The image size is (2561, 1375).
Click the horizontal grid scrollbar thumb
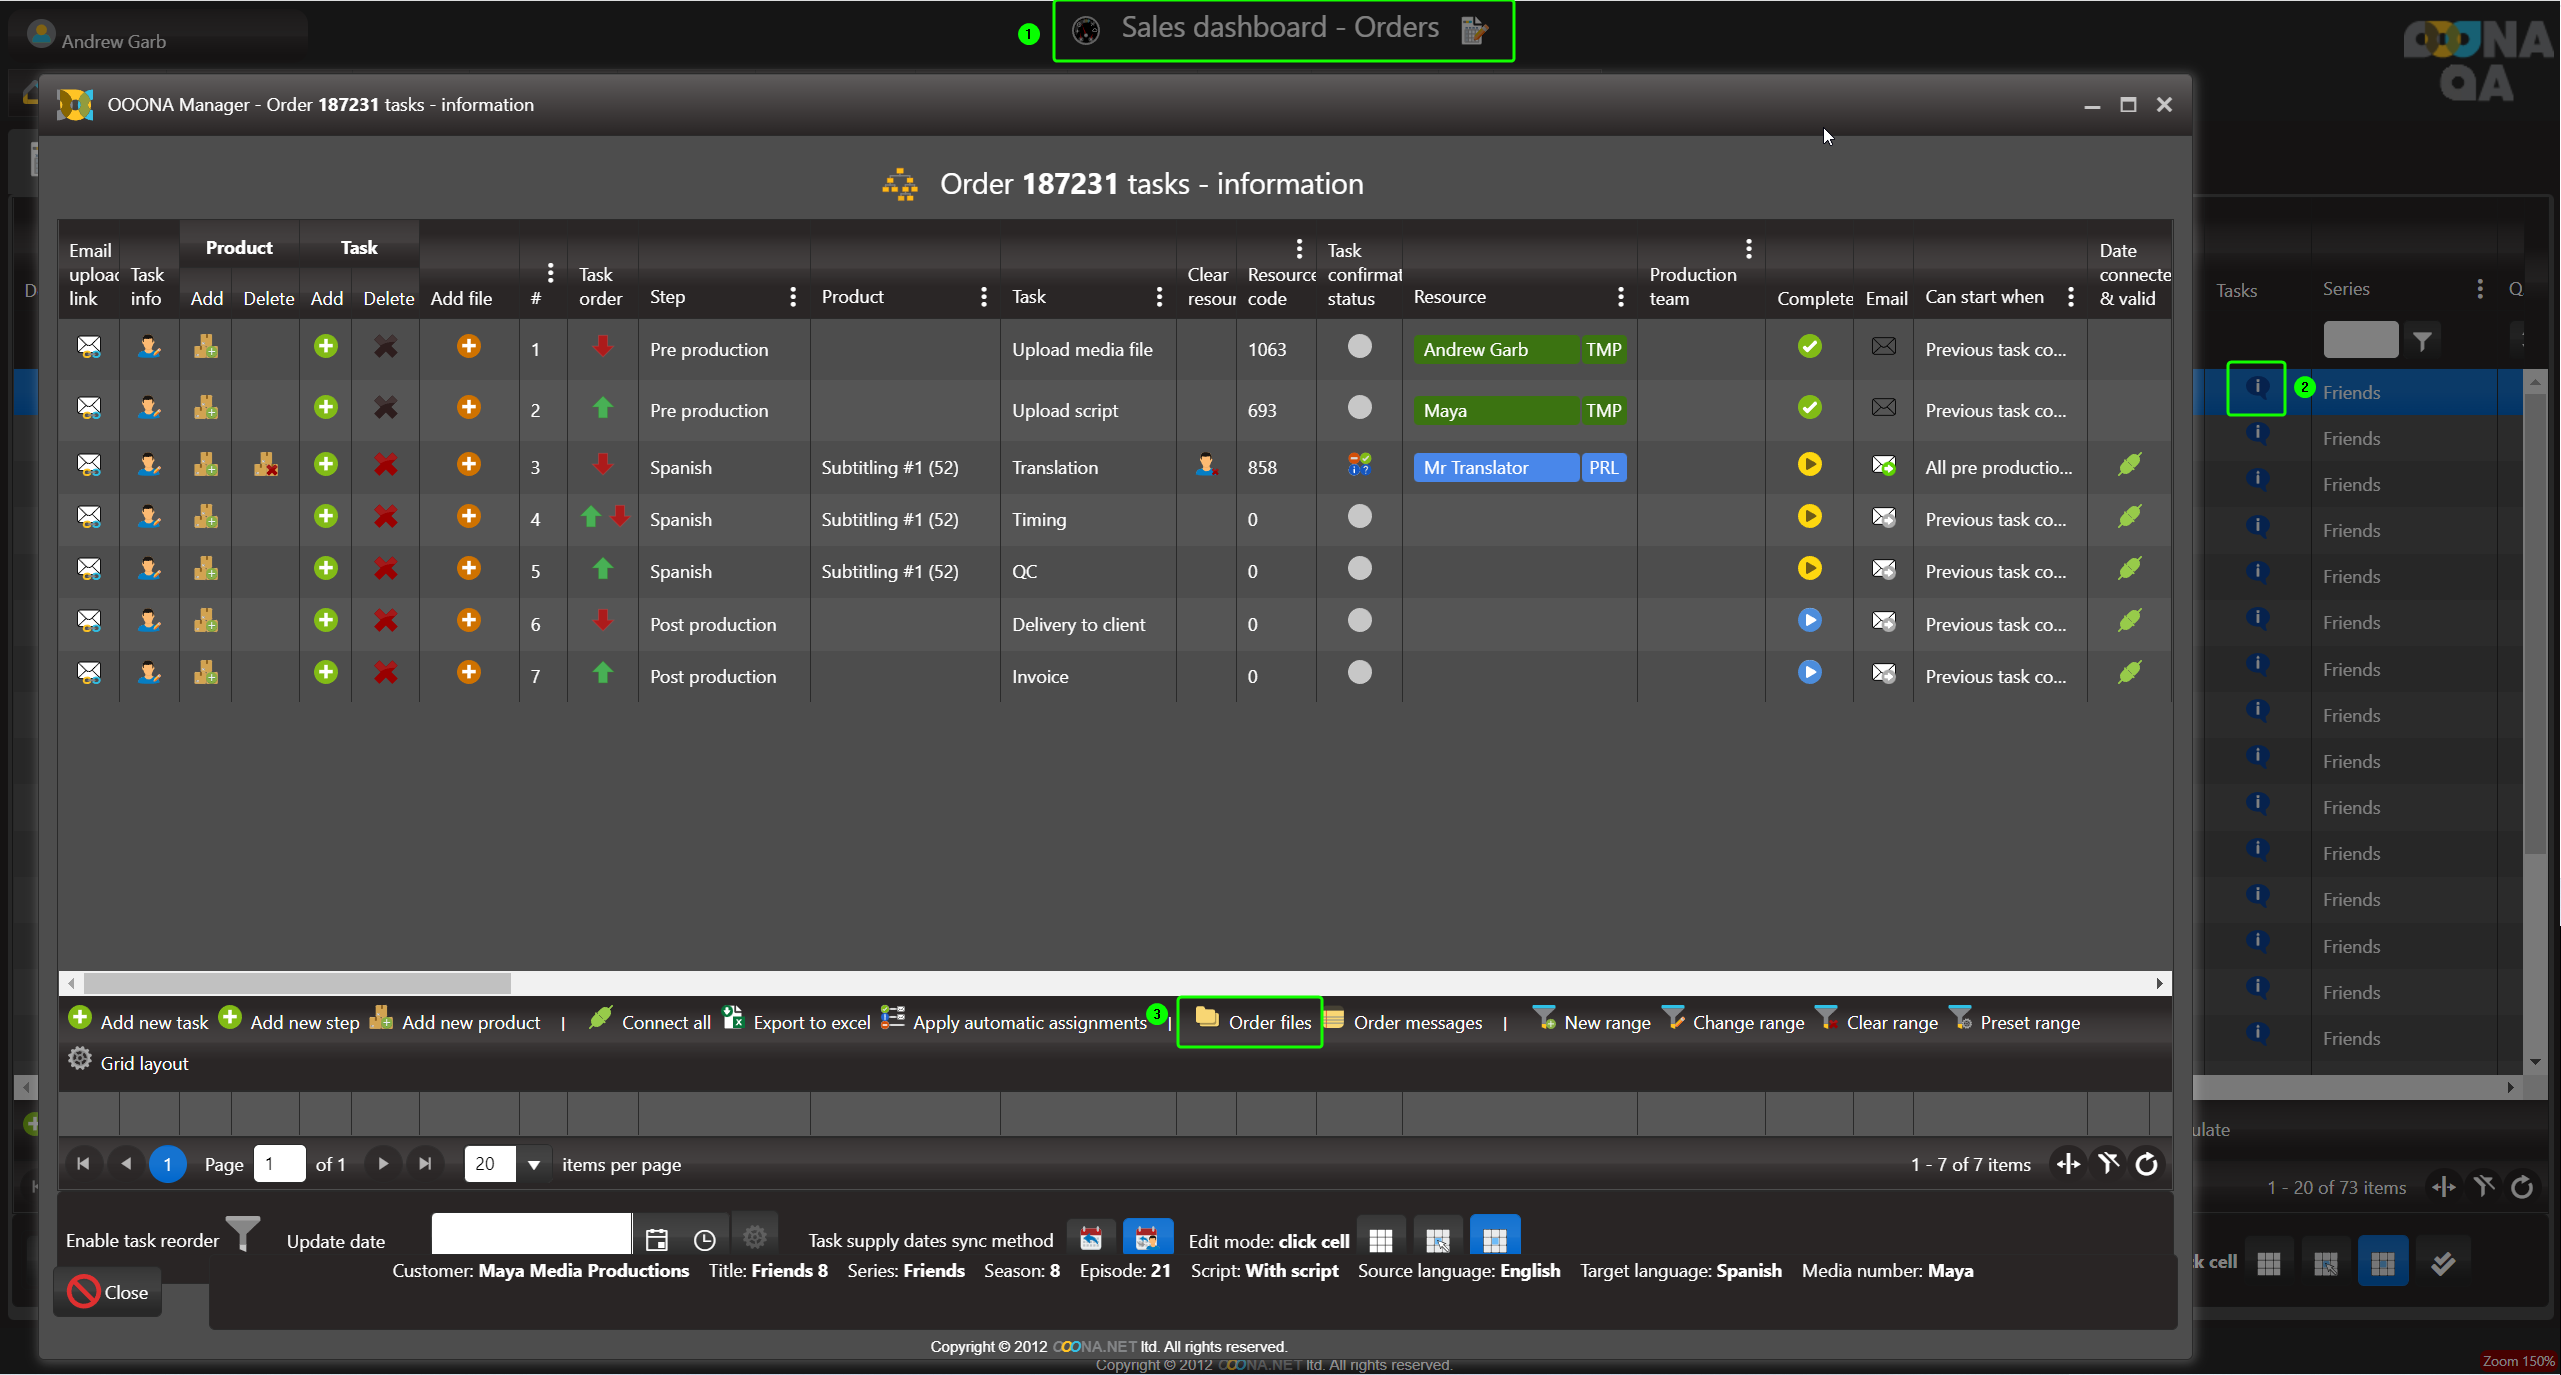[x=297, y=984]
